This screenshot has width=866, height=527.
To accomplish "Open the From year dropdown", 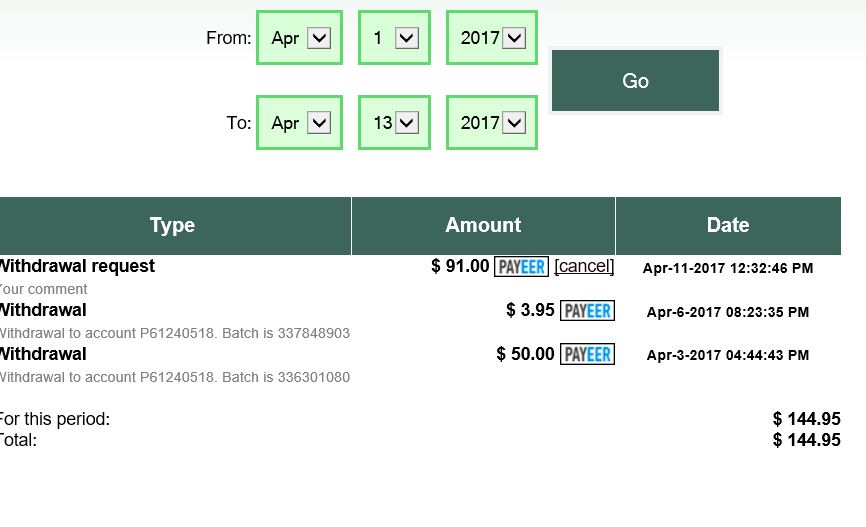I will point(492,38).
